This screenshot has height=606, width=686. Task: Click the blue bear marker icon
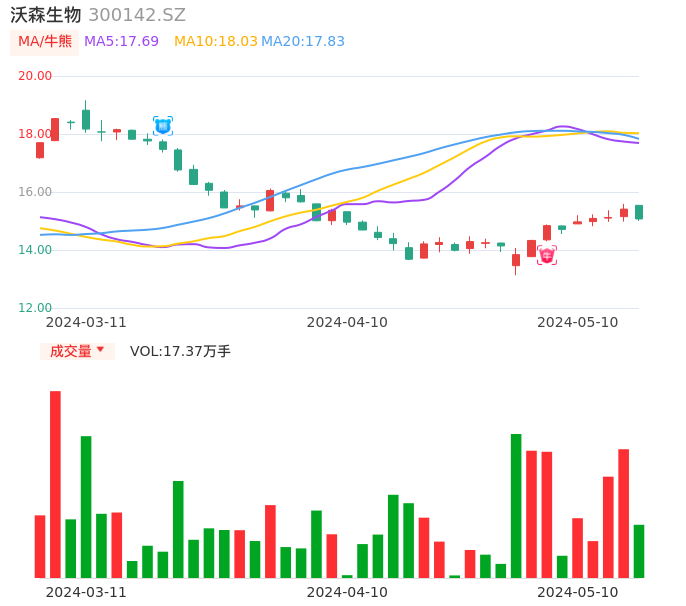pos(162,126)
